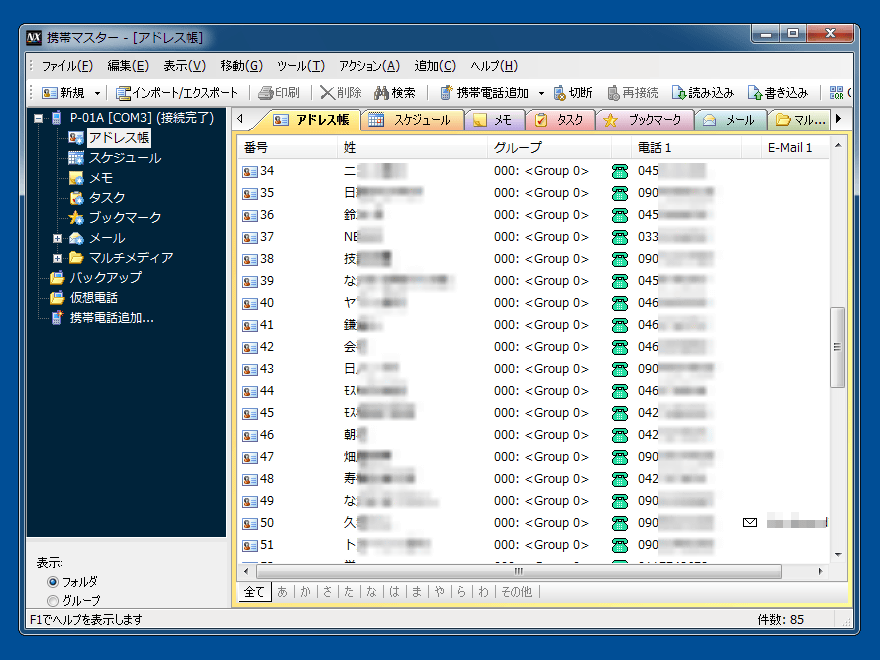Click the envelope icon in row 50
Viewport: 880px width, 660px height.
pos(750,522)
